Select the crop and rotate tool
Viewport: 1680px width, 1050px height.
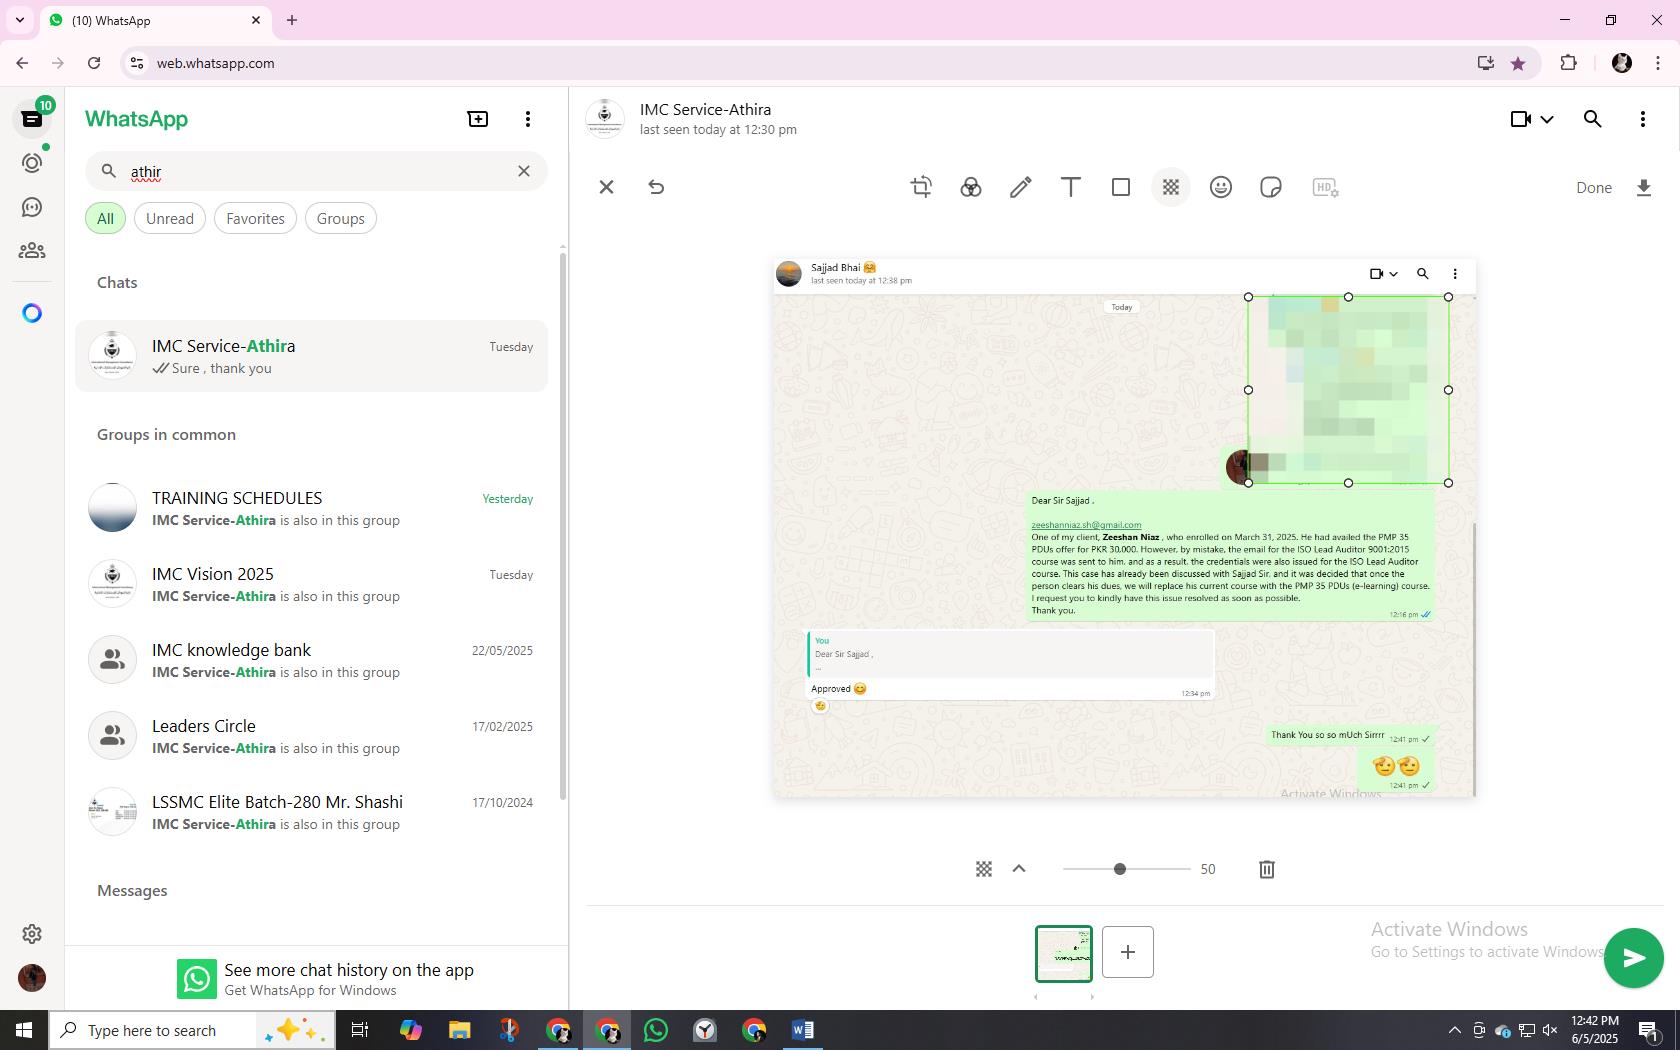point(921,187)
